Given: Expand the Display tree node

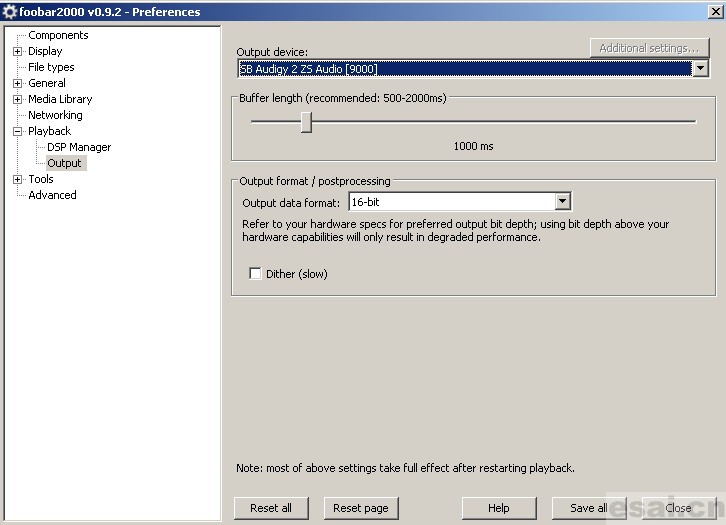Looking at the screenshot, I should 17,51.
